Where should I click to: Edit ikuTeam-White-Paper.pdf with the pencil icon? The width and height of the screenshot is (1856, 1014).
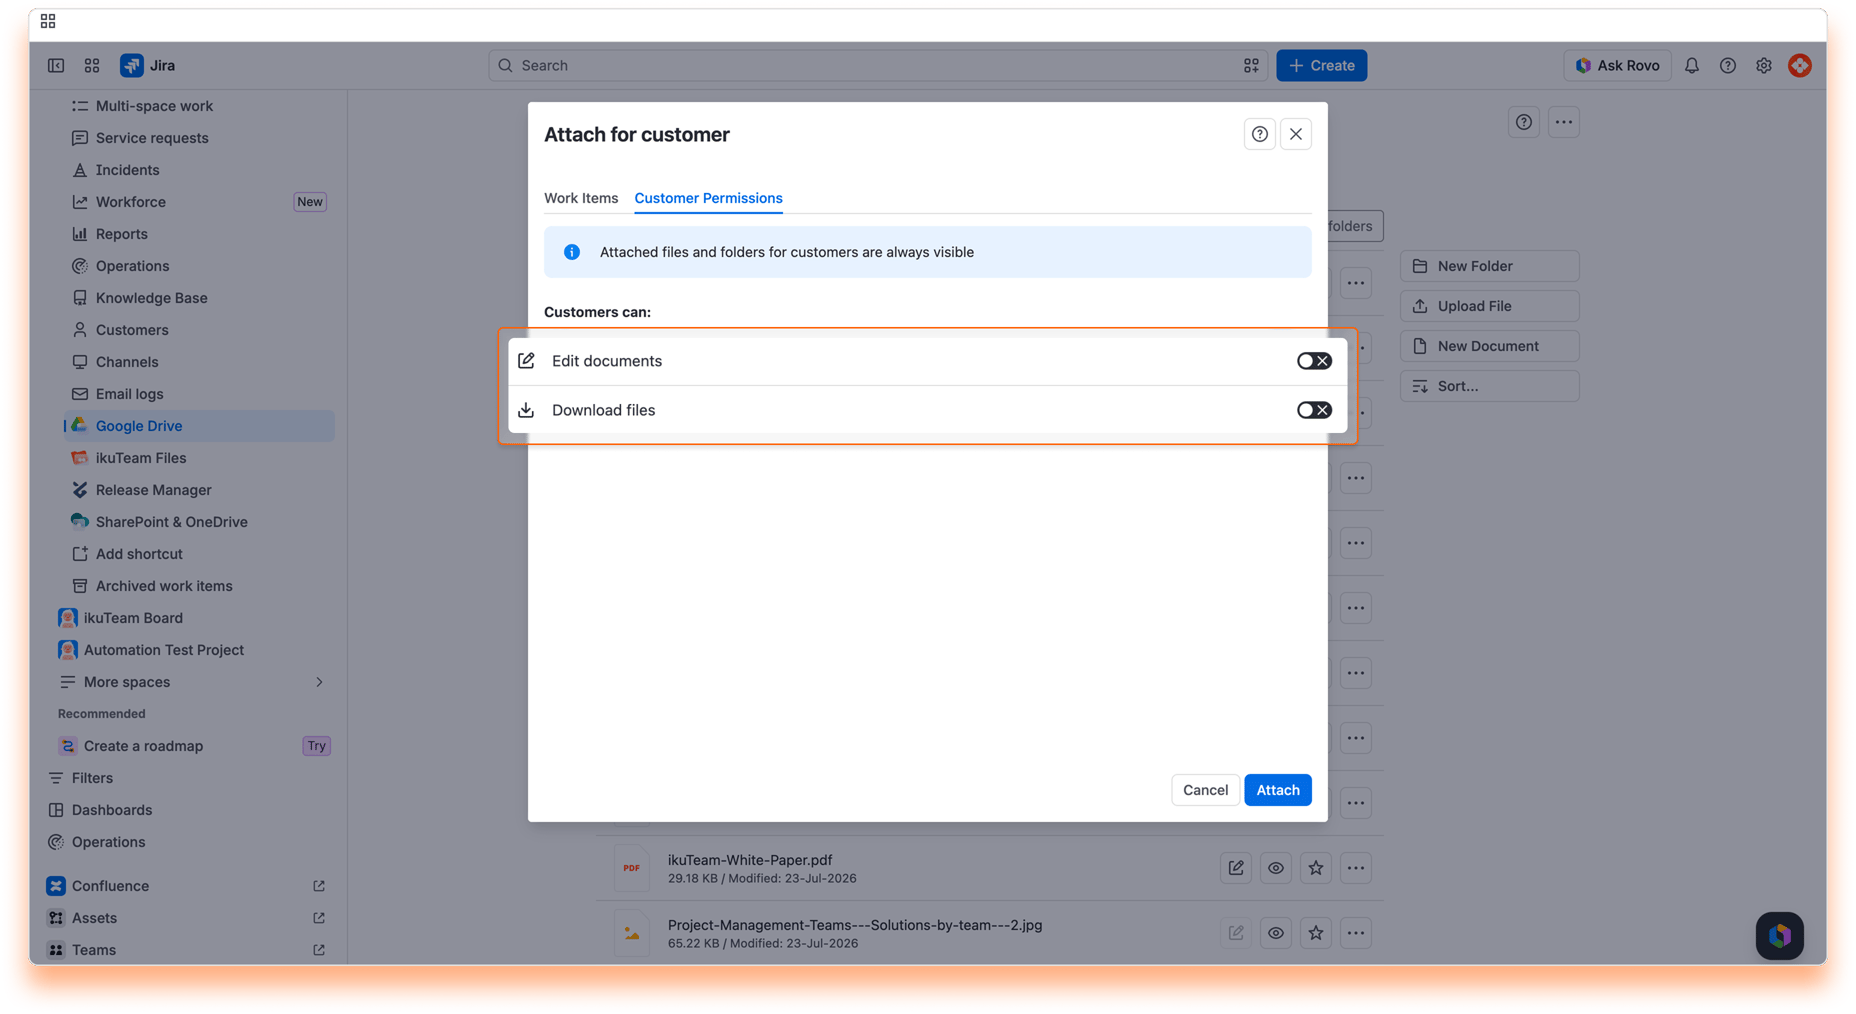pyautogui.click(x=1236, y=868)
